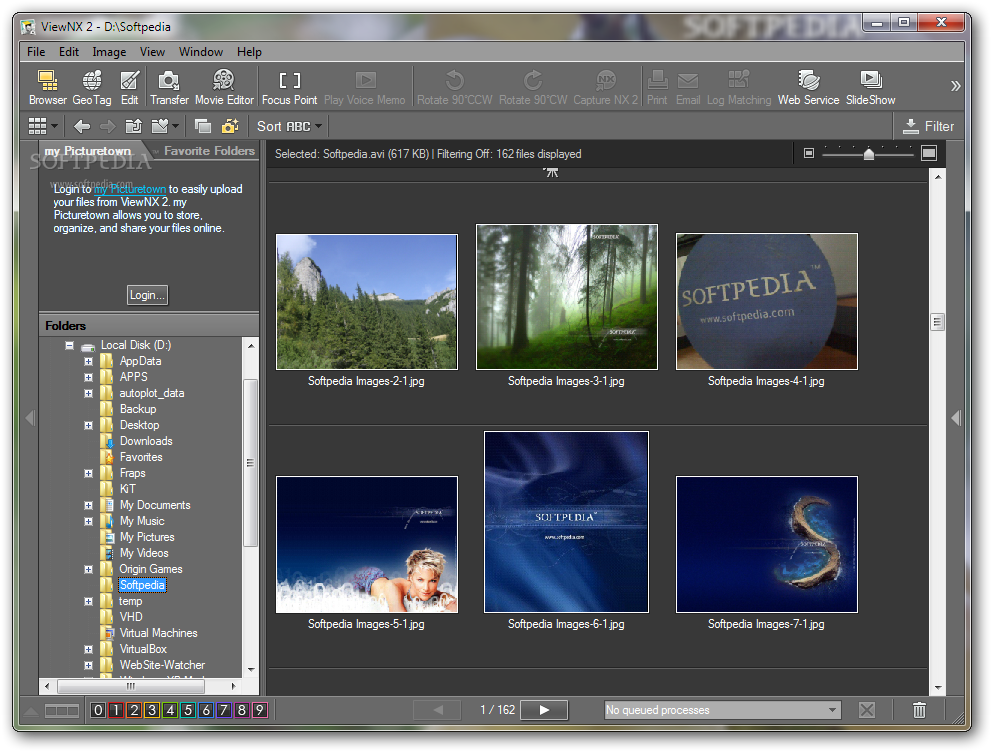Toggle red label 1

116,710
